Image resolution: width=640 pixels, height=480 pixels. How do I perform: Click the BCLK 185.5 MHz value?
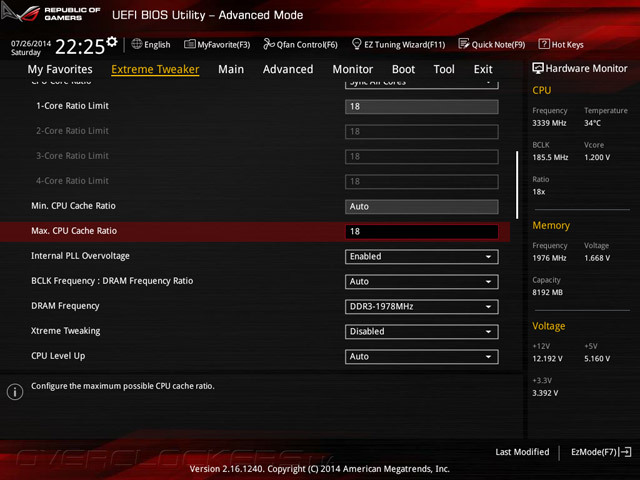(550, 157)
